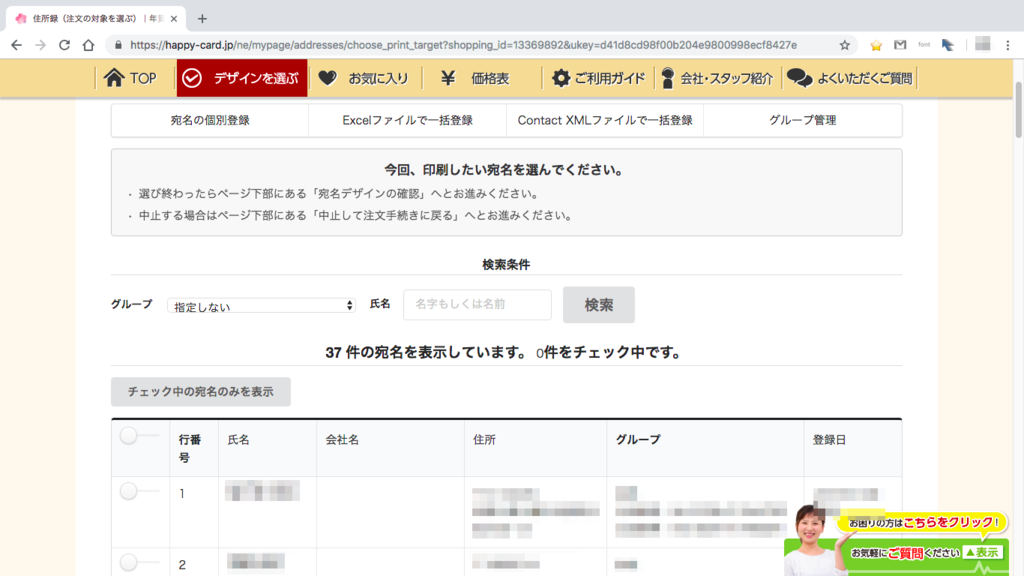The height and width of the screenshot is (576, 1024).
Task: Click the 検索 button
Action: point(599,304)
